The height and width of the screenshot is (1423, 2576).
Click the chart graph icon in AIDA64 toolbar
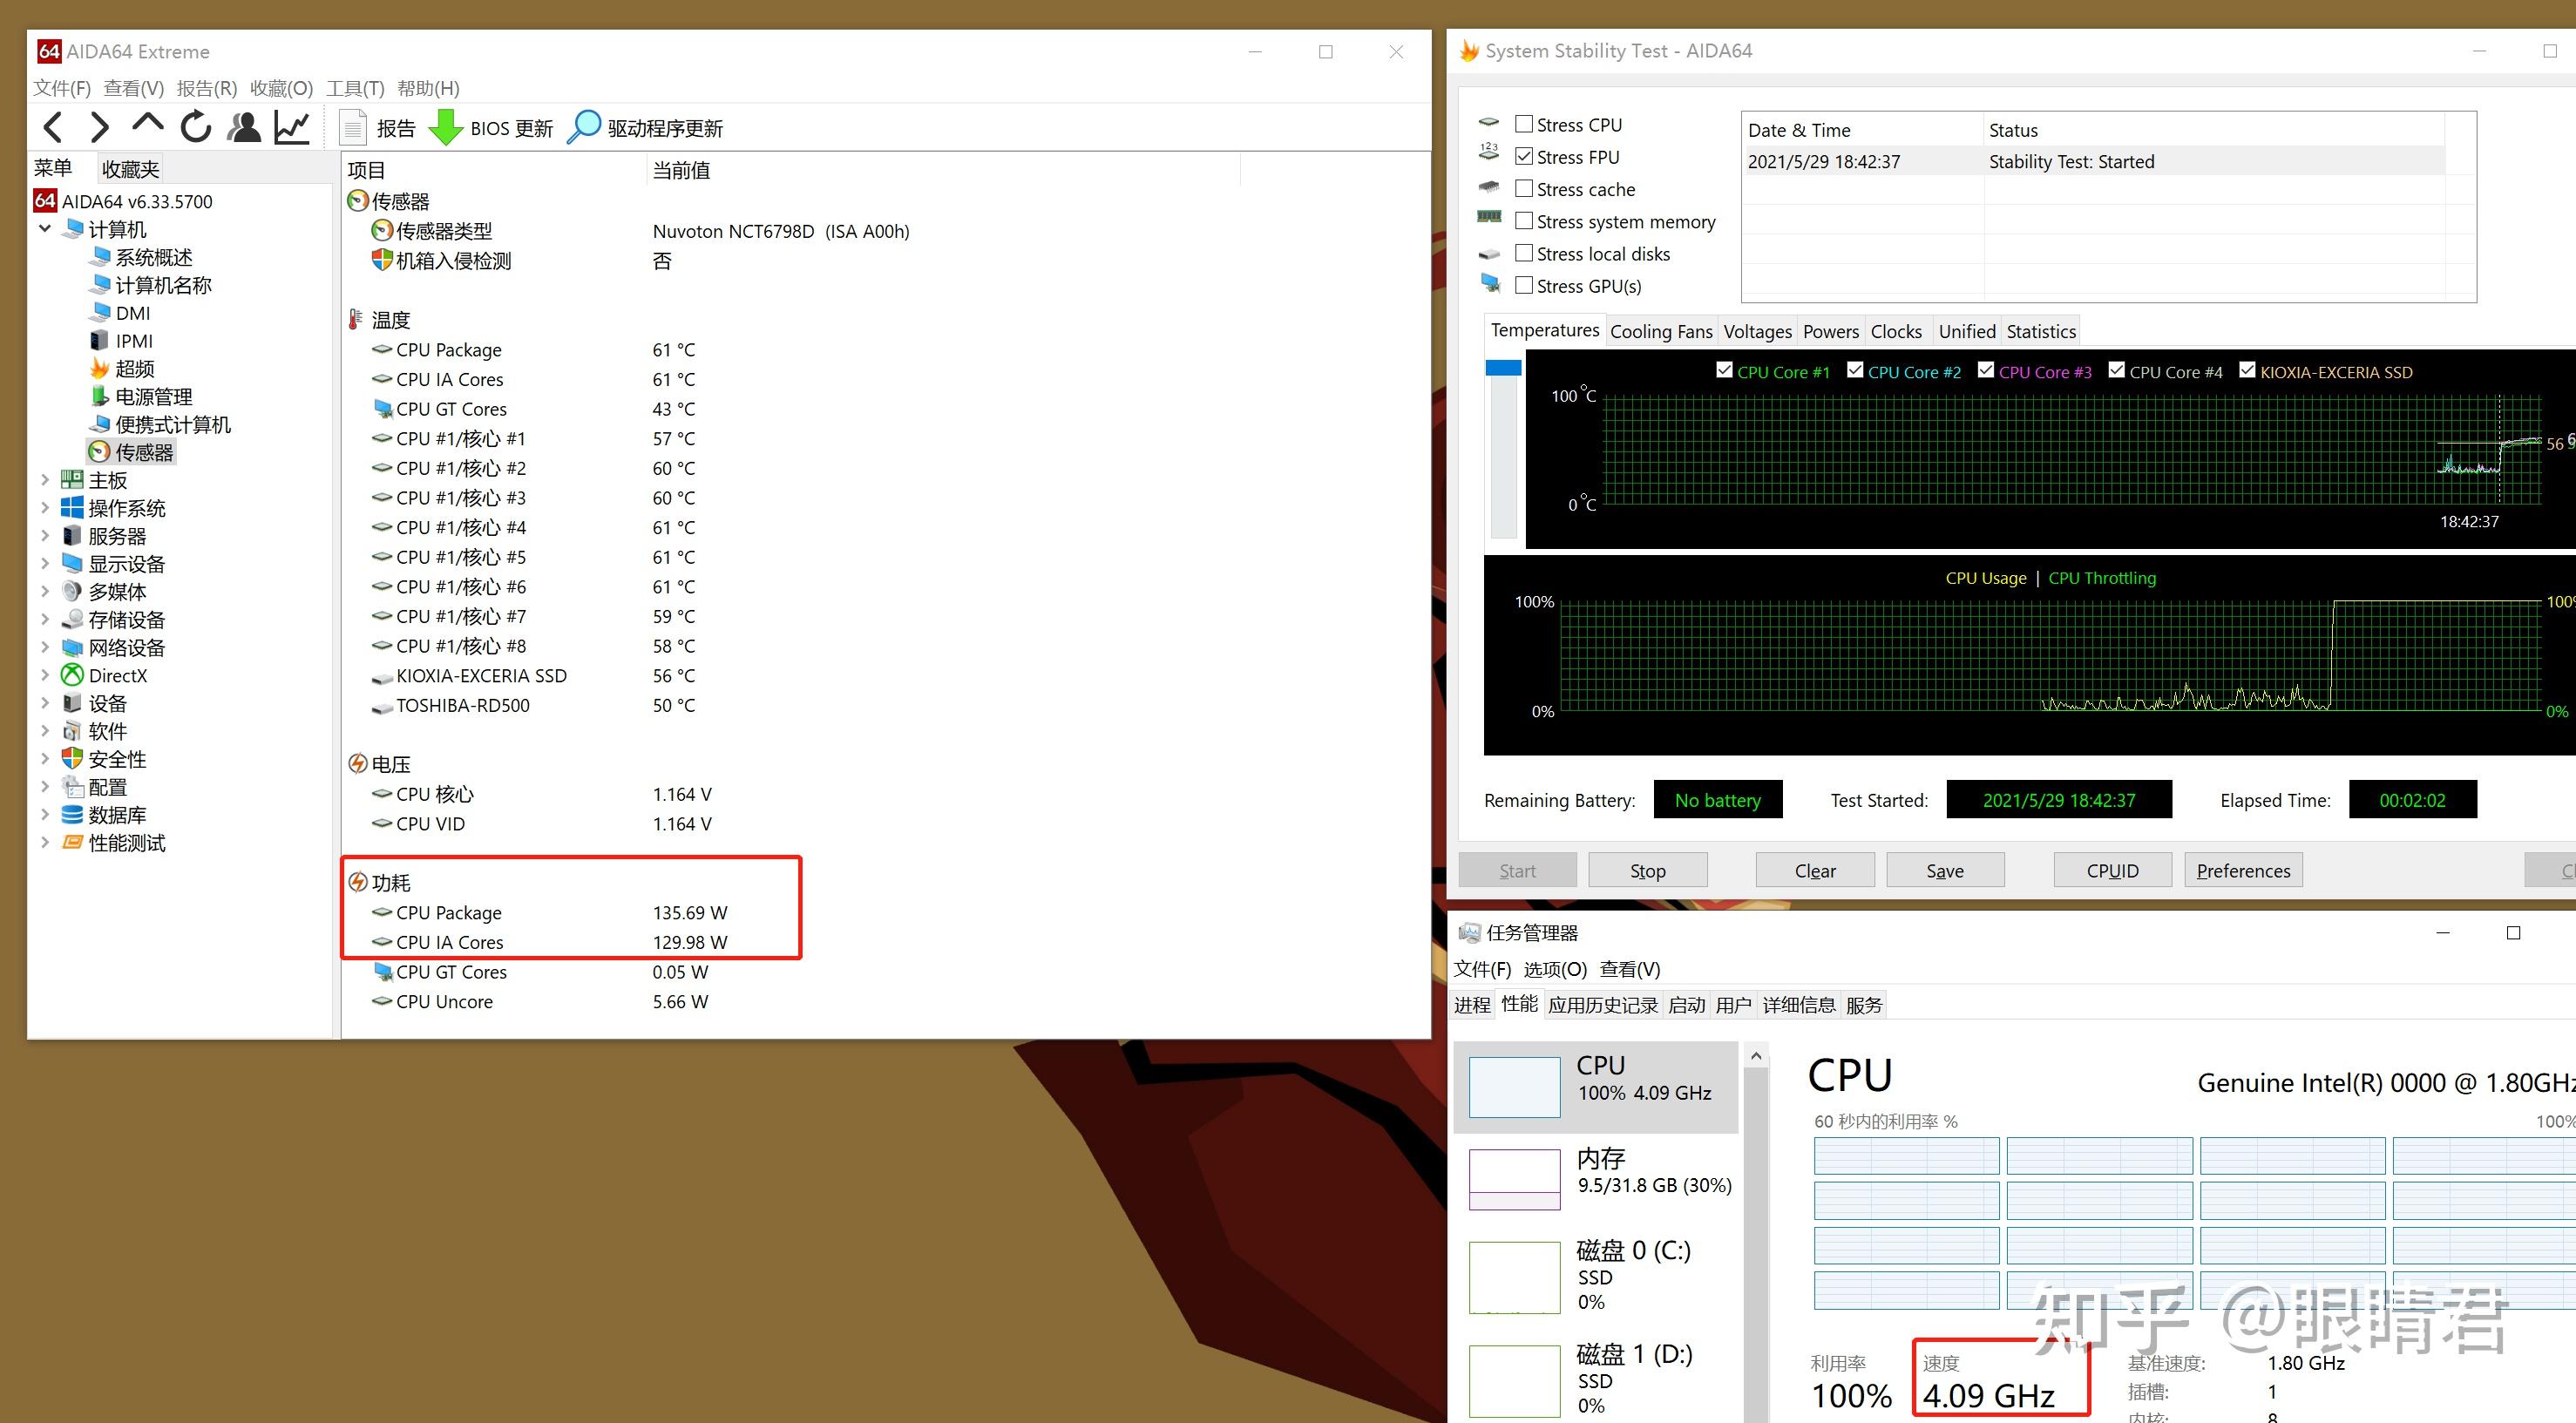[291, 126]
